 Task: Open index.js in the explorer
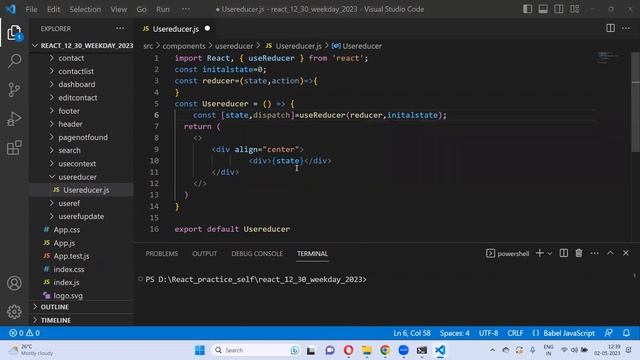point(66,282)
